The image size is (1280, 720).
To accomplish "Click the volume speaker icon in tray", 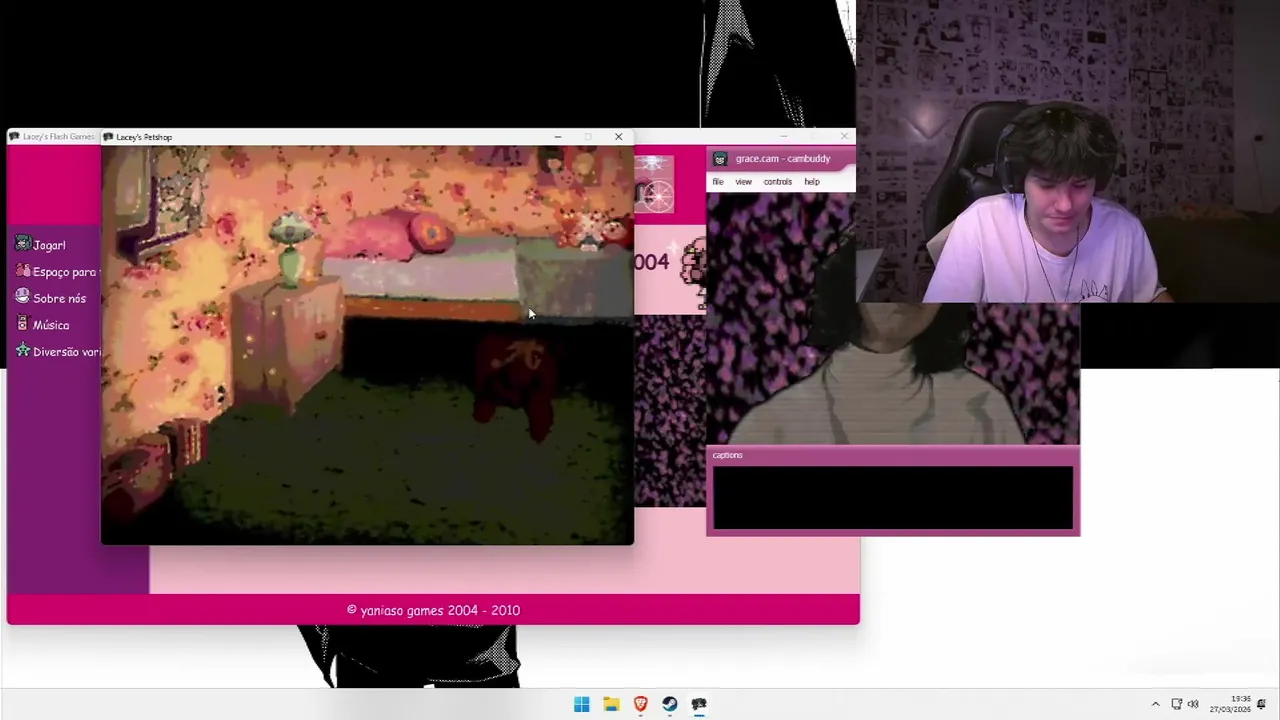I will click(x=1193, y=704).
